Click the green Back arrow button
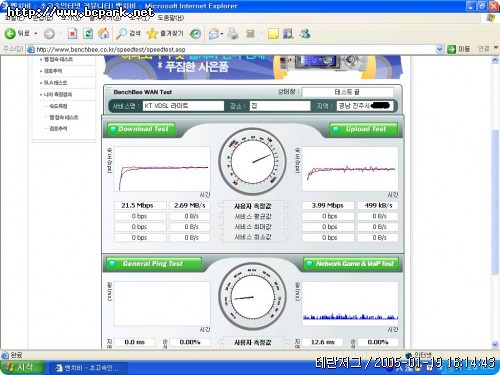 click(x=11, y=33)
